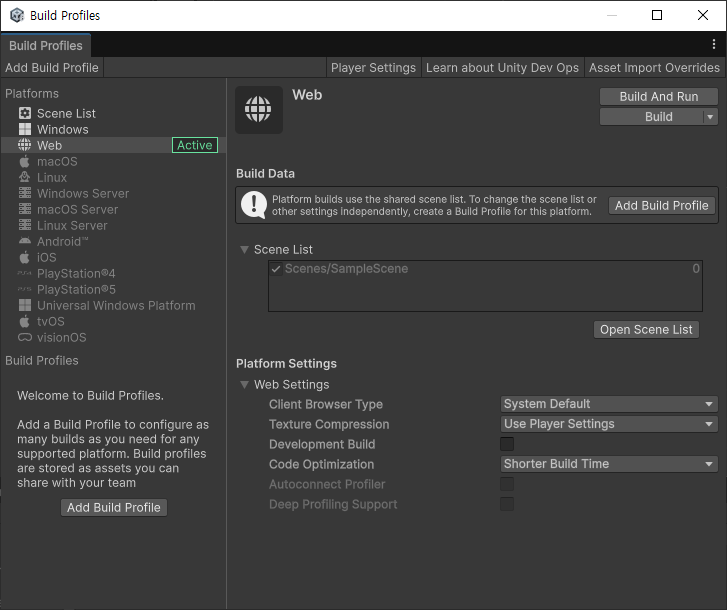Click the Universal Windows Platform icon
This screenshot has height=610, width=727.
(x=25, y=305)
